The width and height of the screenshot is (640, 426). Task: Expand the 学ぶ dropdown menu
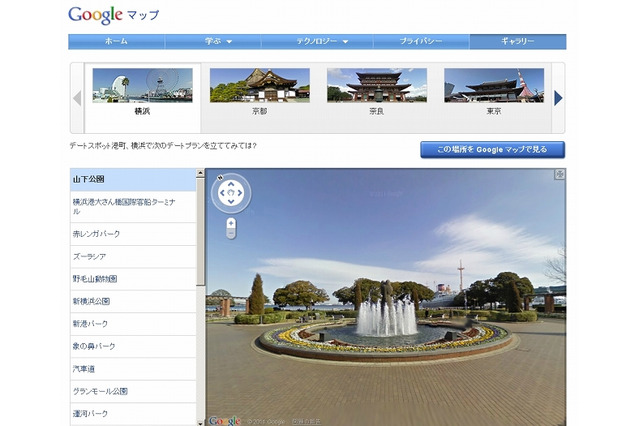218,42
